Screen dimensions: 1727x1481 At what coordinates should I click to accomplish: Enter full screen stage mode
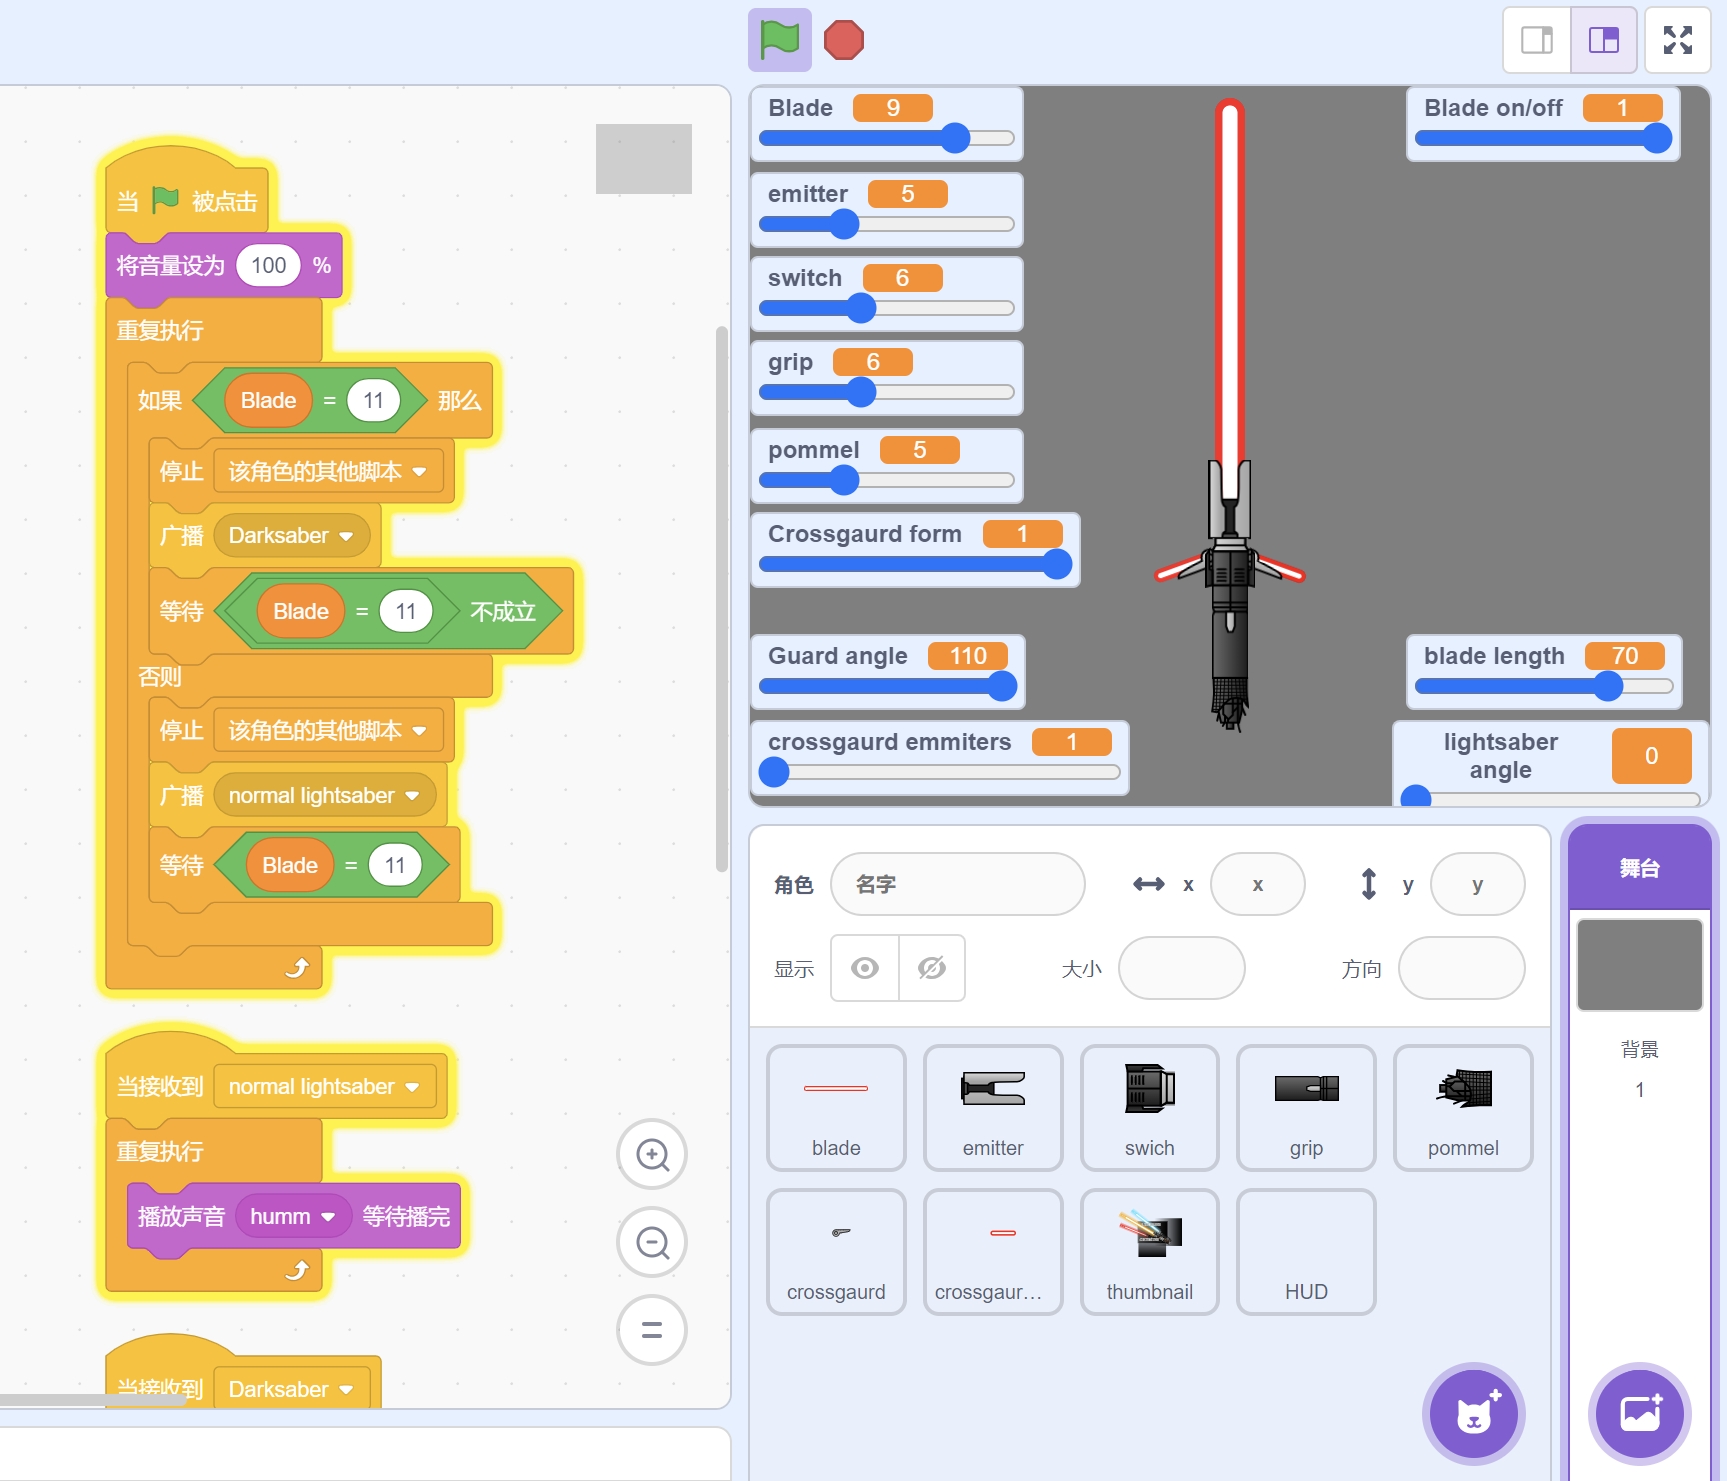[1678, 40]
